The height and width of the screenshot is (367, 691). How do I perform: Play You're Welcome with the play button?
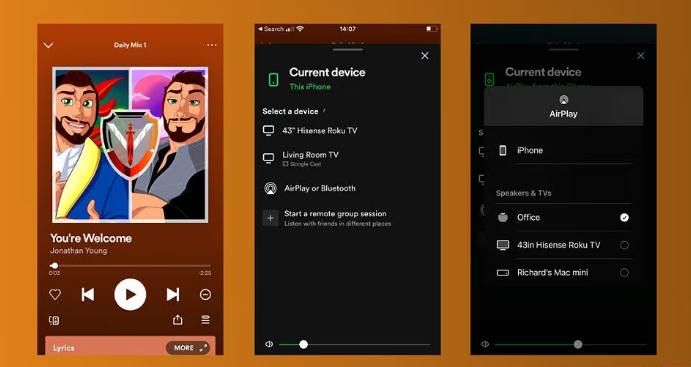(130, 294)
